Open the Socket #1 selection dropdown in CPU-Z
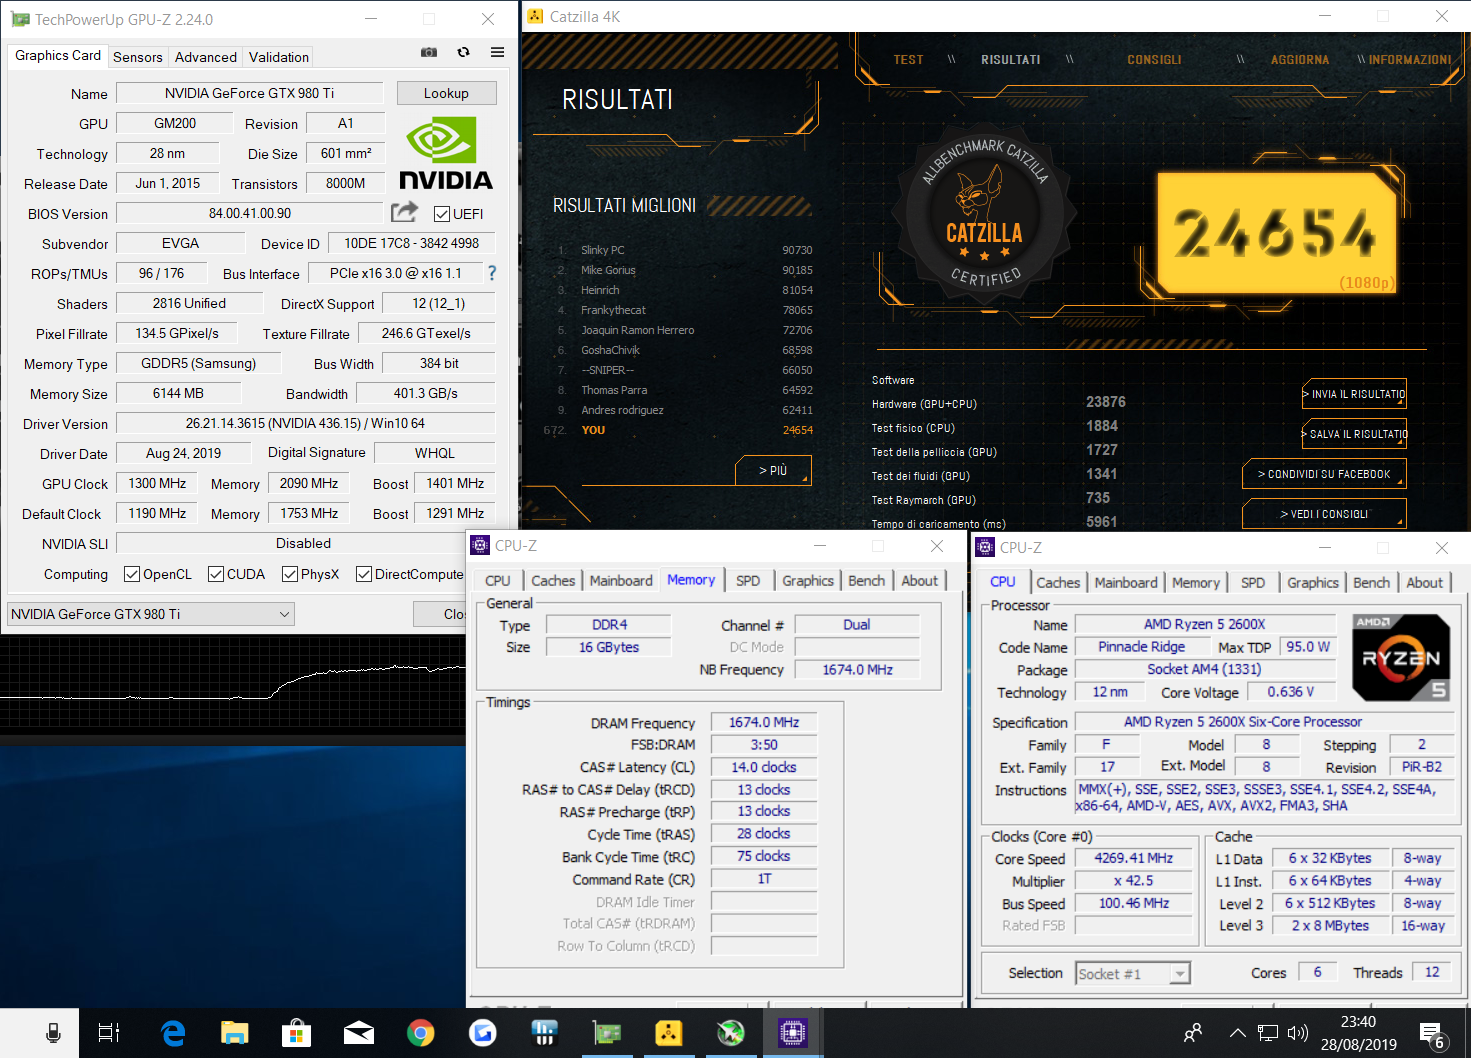The width and height of the screenshot is (1471, 1058). click(1133, 974)
